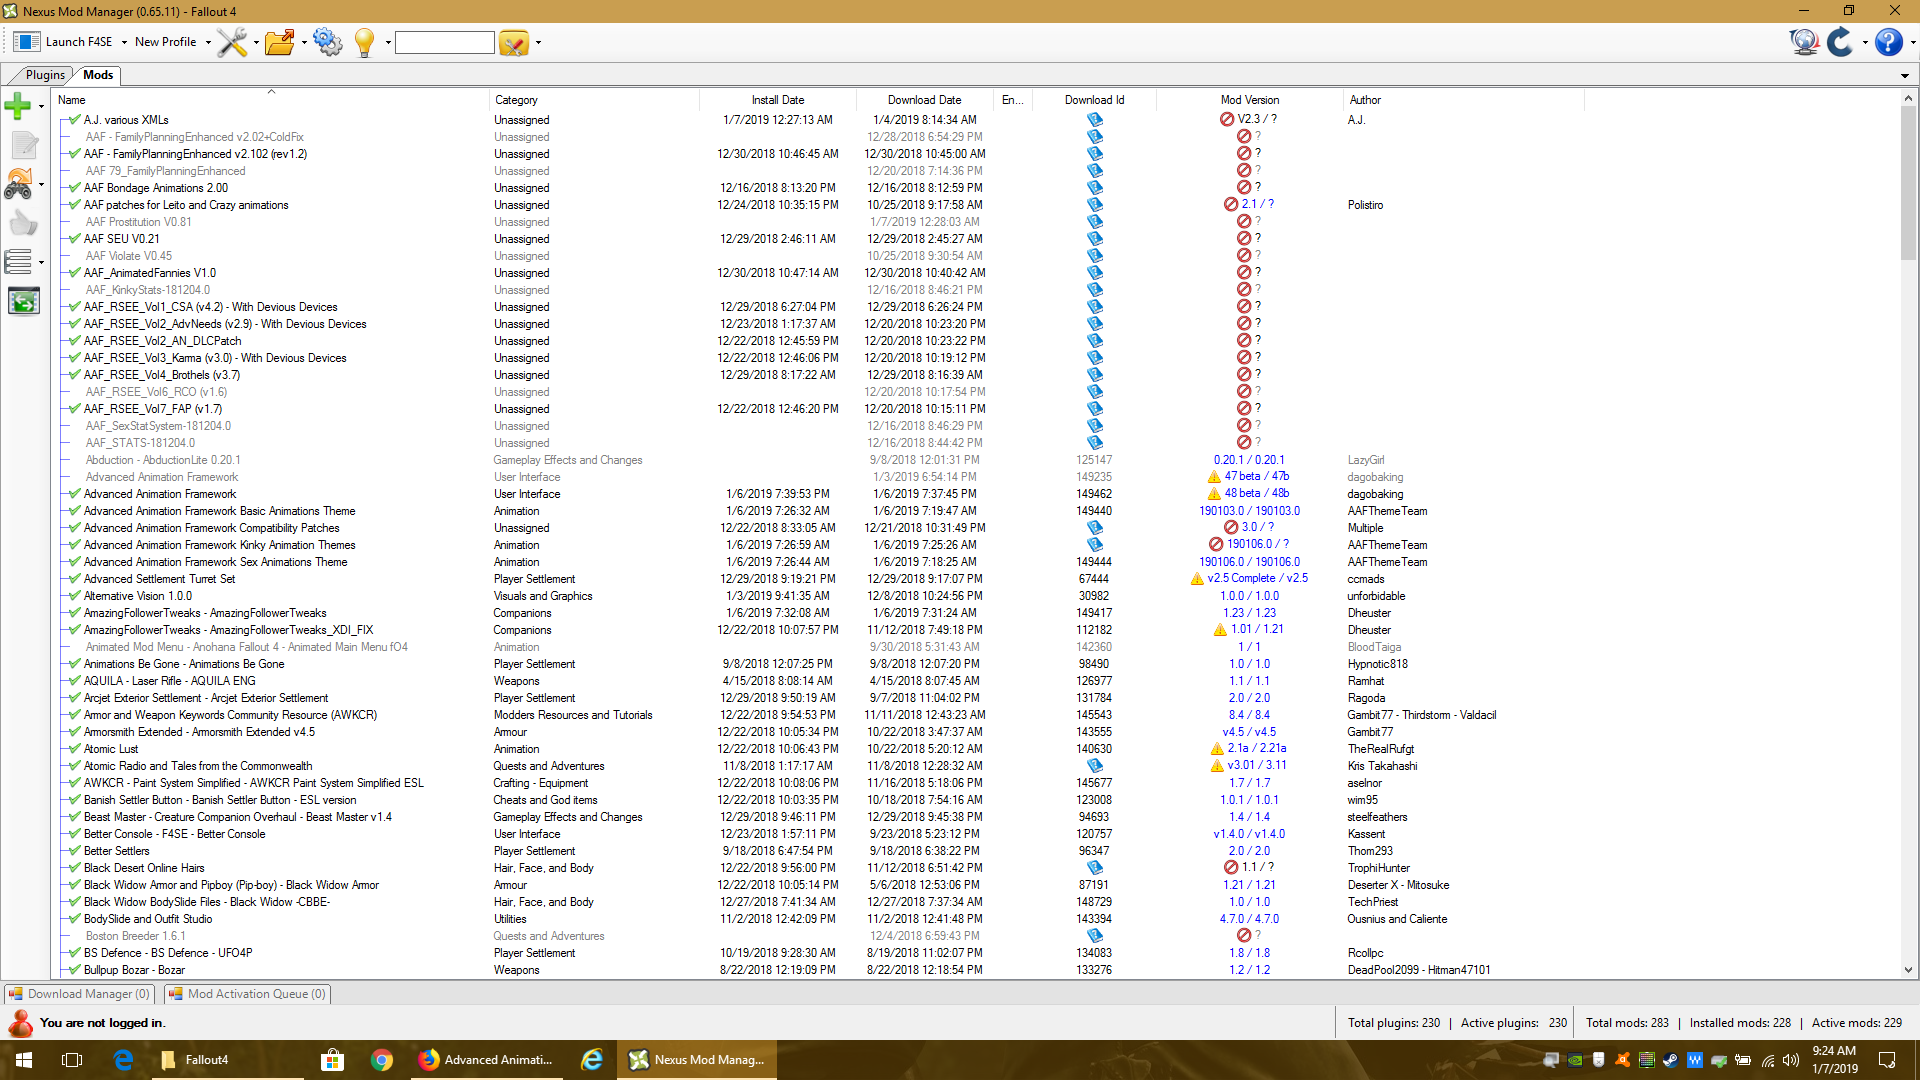Viewport: 1920px width, 1080px height.
Task: Click the lightbulb tips icon
Action: click(x=365, y=42)
